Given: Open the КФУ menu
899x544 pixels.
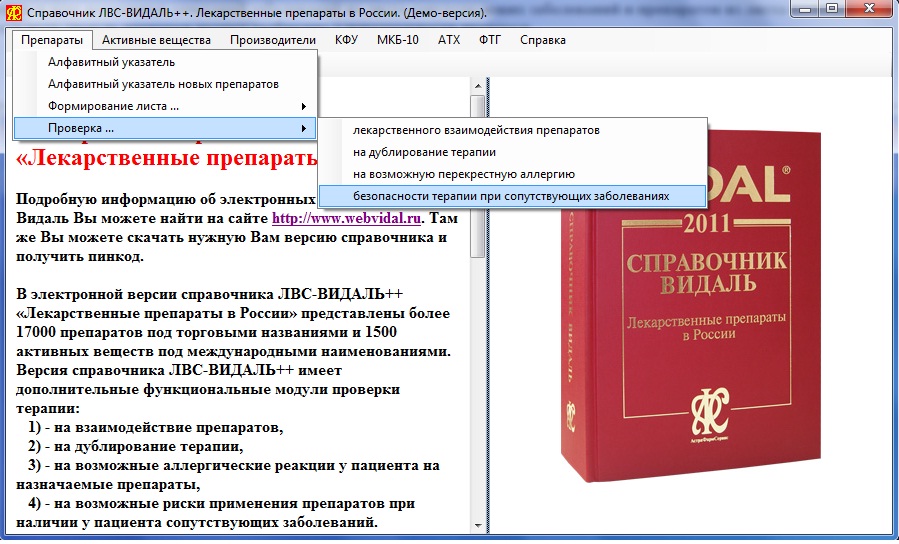Looking at the screenshot, I should (x=346, y=40).
